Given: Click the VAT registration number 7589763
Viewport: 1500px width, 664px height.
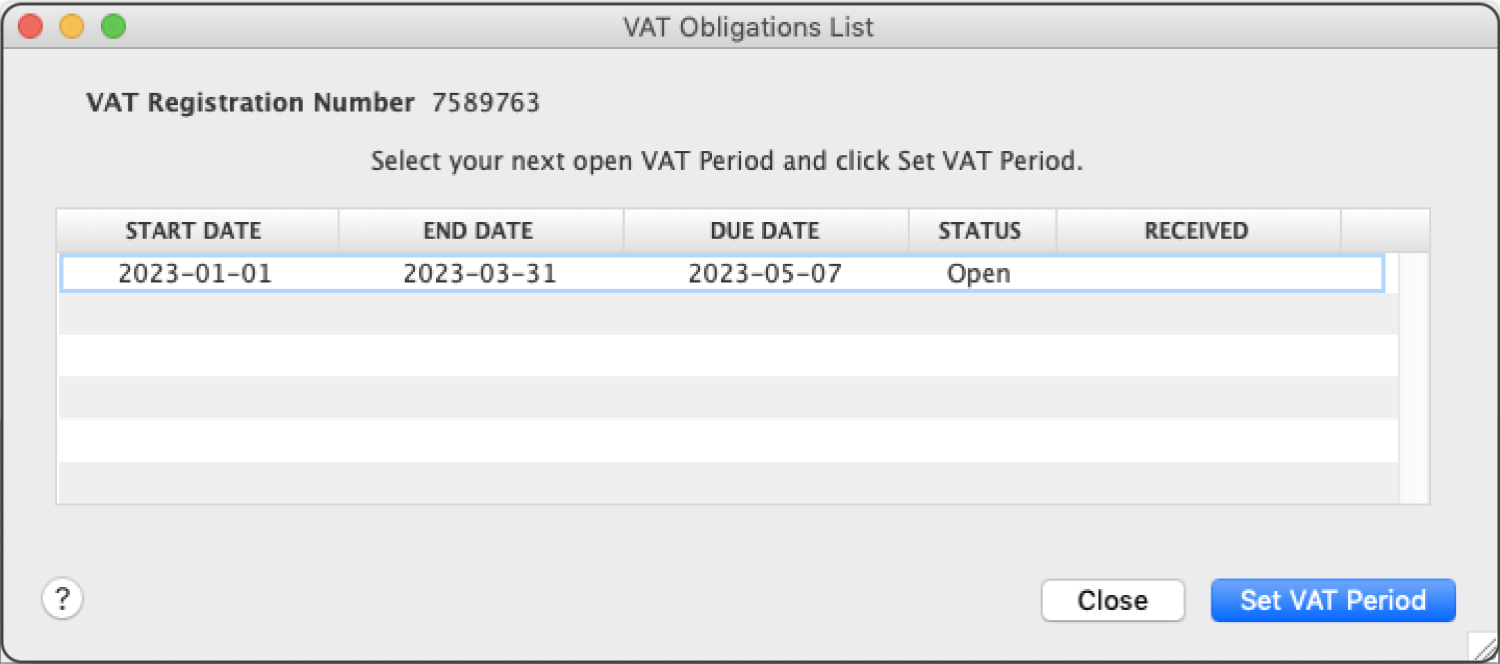Looking at the screenshot, I should 486,102.
